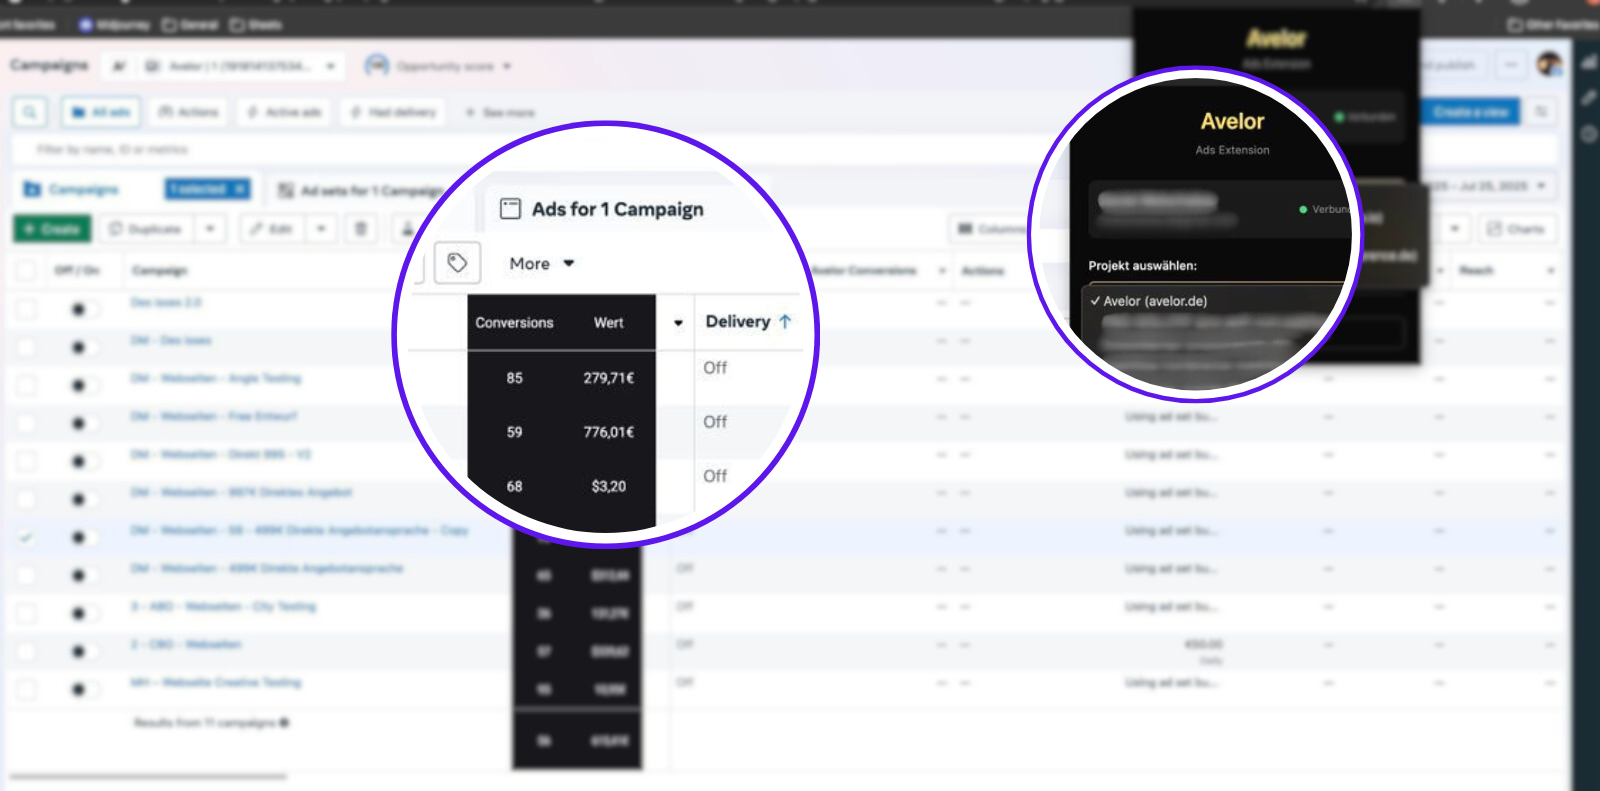Click the dropdown arrow left of Delivery header
Screen dimensions: 1600x791
678,323
